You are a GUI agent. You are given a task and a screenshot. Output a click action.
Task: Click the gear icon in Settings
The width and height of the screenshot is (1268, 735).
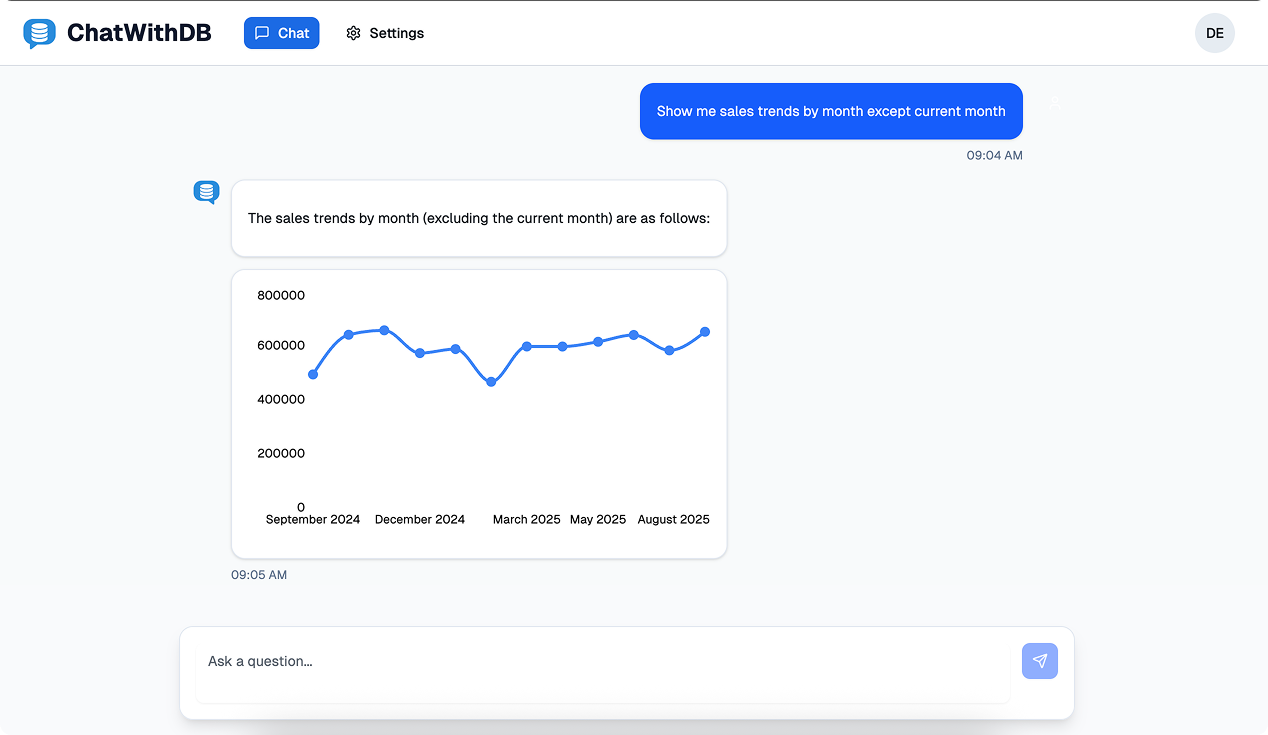pos(353,33)
